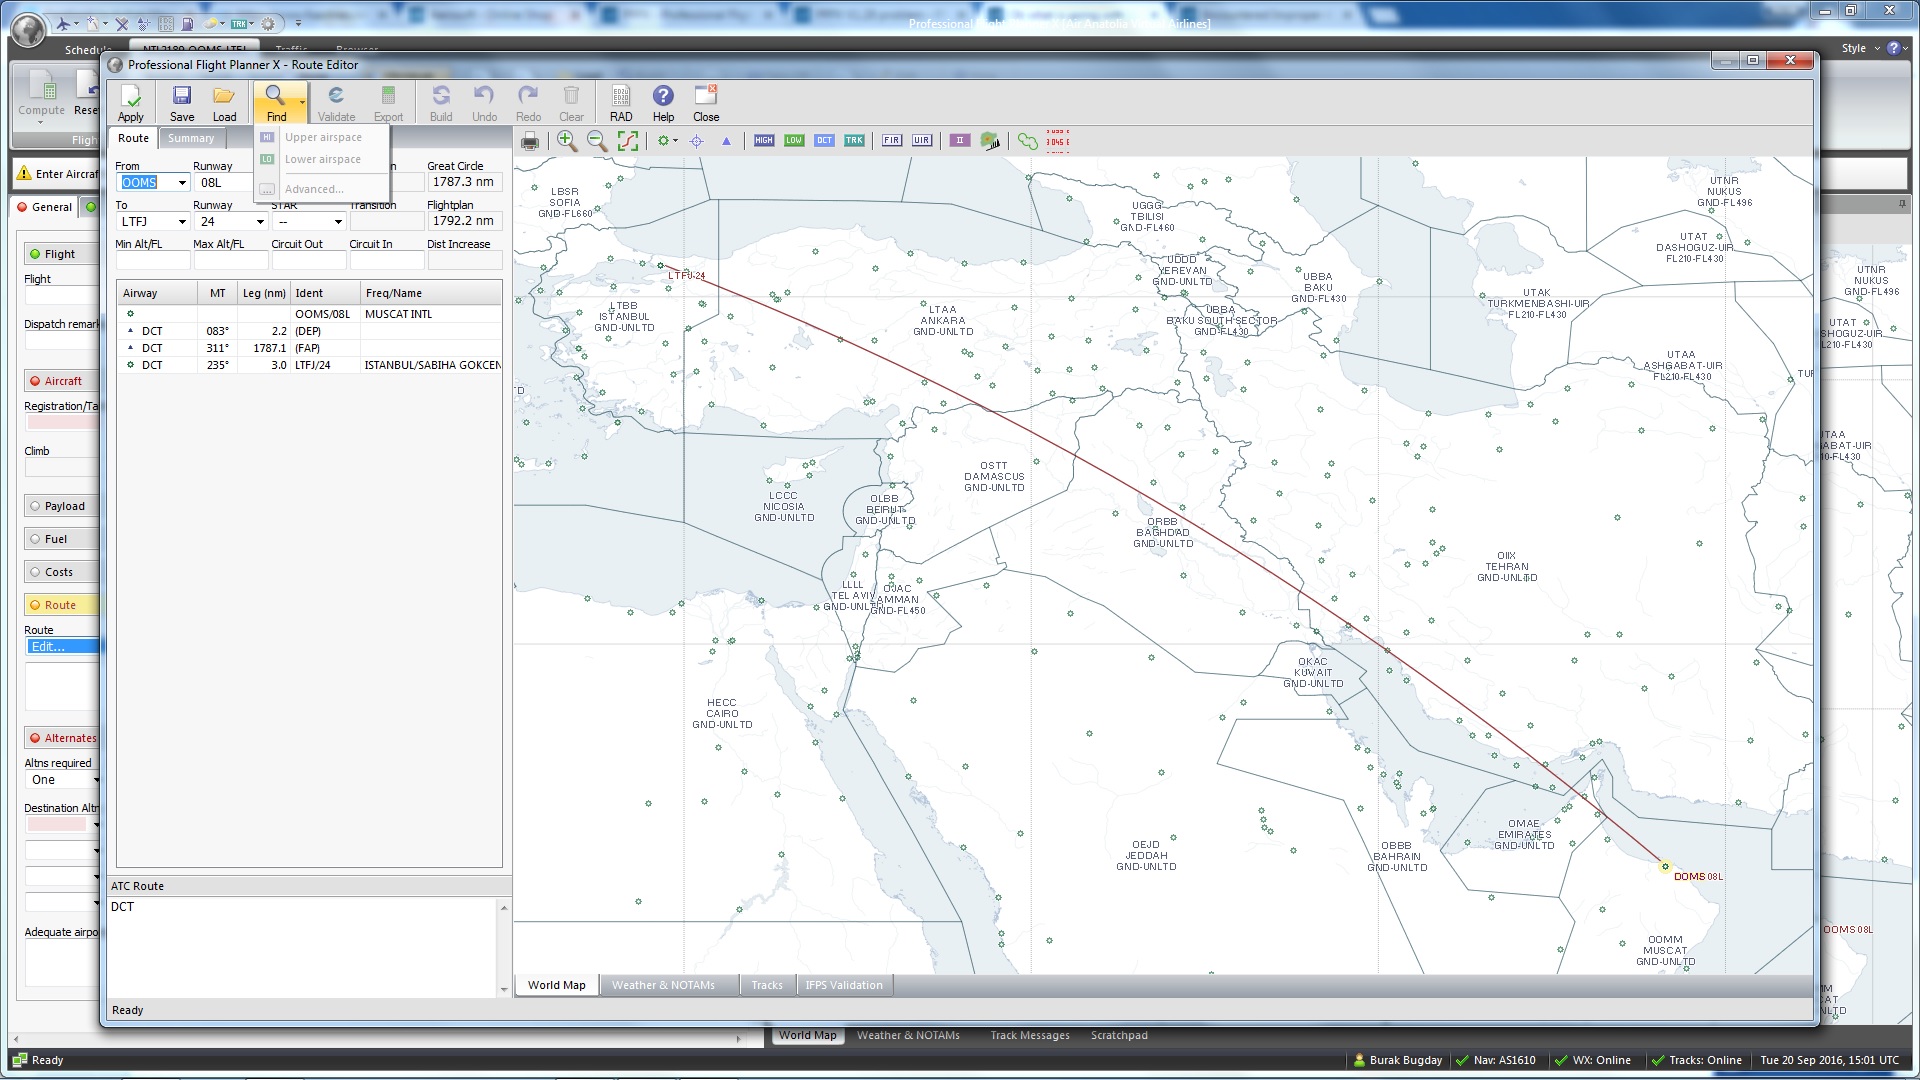The height and width of the screenshot is (1080, 1920).
Task: Click the Redo icon
Action: pos(528,103)
